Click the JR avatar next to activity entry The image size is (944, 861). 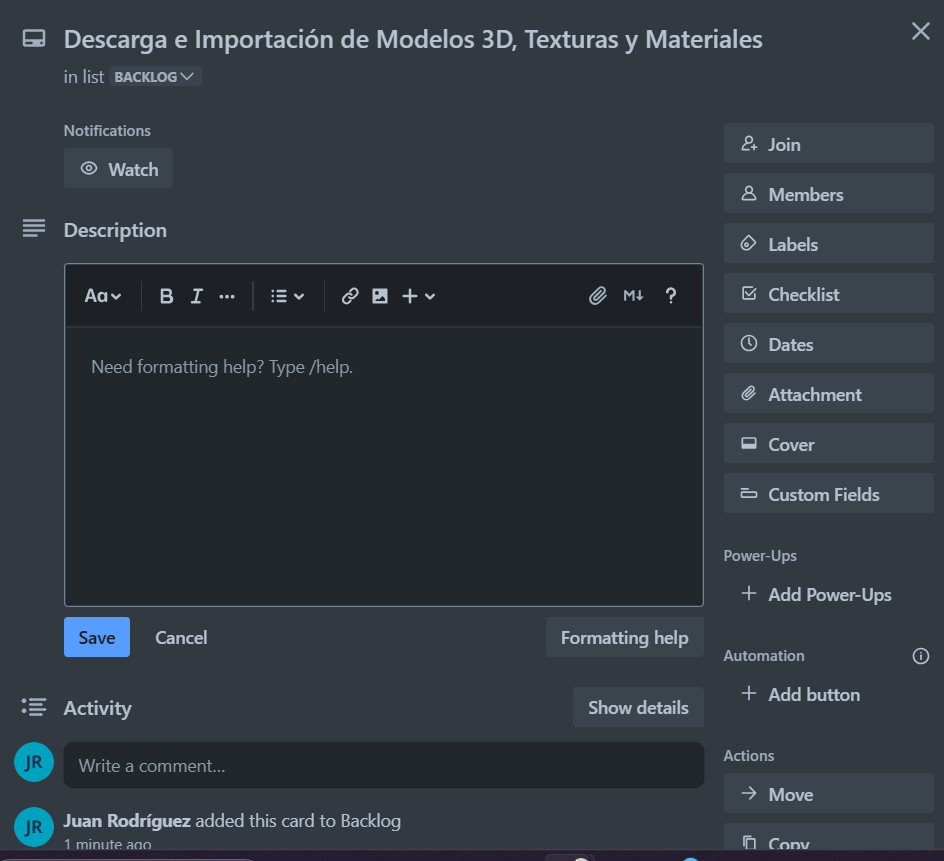point(34,827)
